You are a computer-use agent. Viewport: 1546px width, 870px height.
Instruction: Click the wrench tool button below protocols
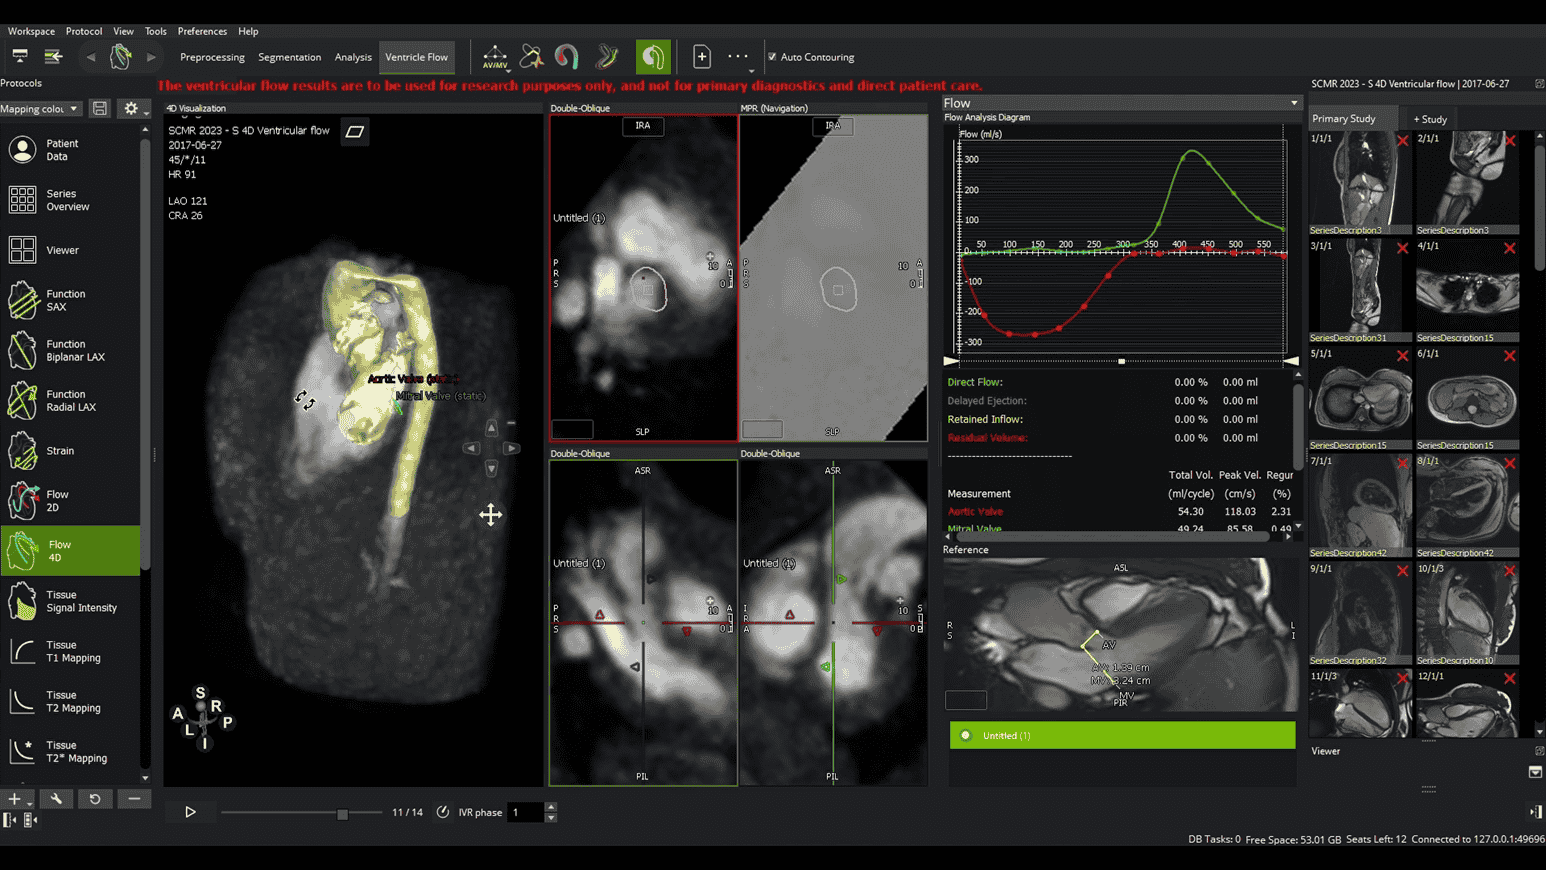pos(56,799)
